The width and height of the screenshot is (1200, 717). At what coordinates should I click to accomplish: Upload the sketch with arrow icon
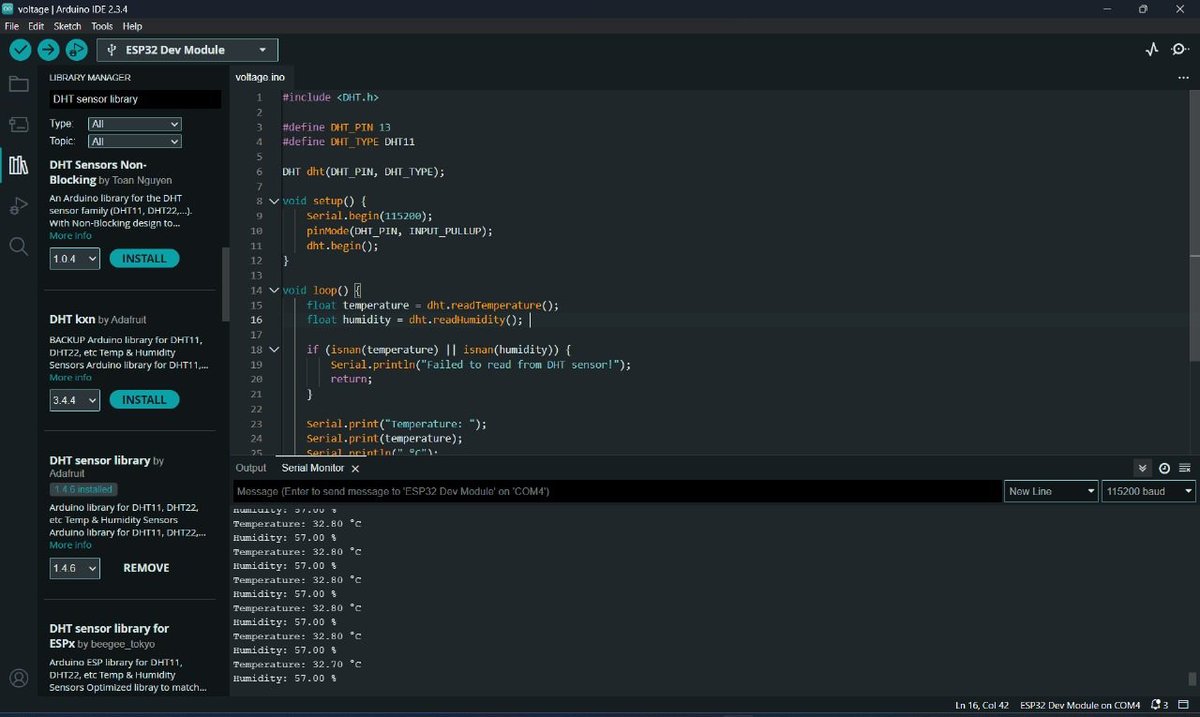pyautogui.click(x=48, y=50)
